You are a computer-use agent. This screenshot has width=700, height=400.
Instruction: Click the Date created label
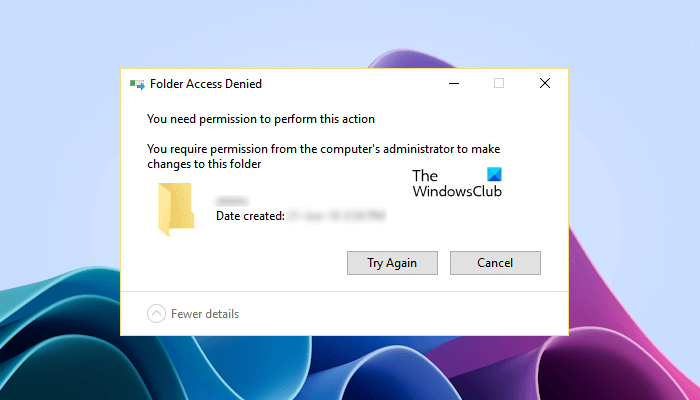(250, 216)
